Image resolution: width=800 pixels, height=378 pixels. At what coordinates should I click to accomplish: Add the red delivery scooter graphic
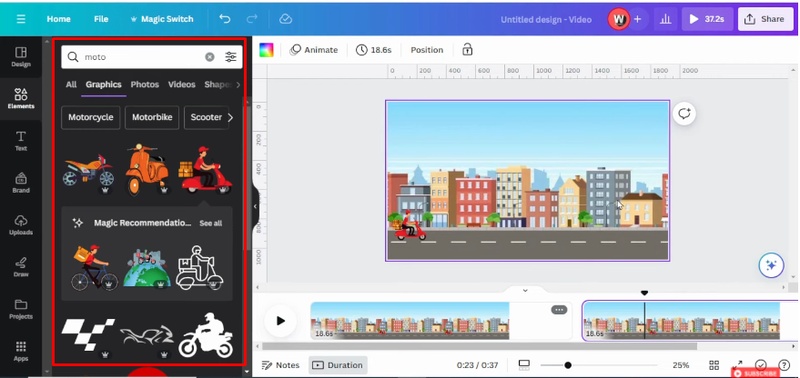[206, 170]
